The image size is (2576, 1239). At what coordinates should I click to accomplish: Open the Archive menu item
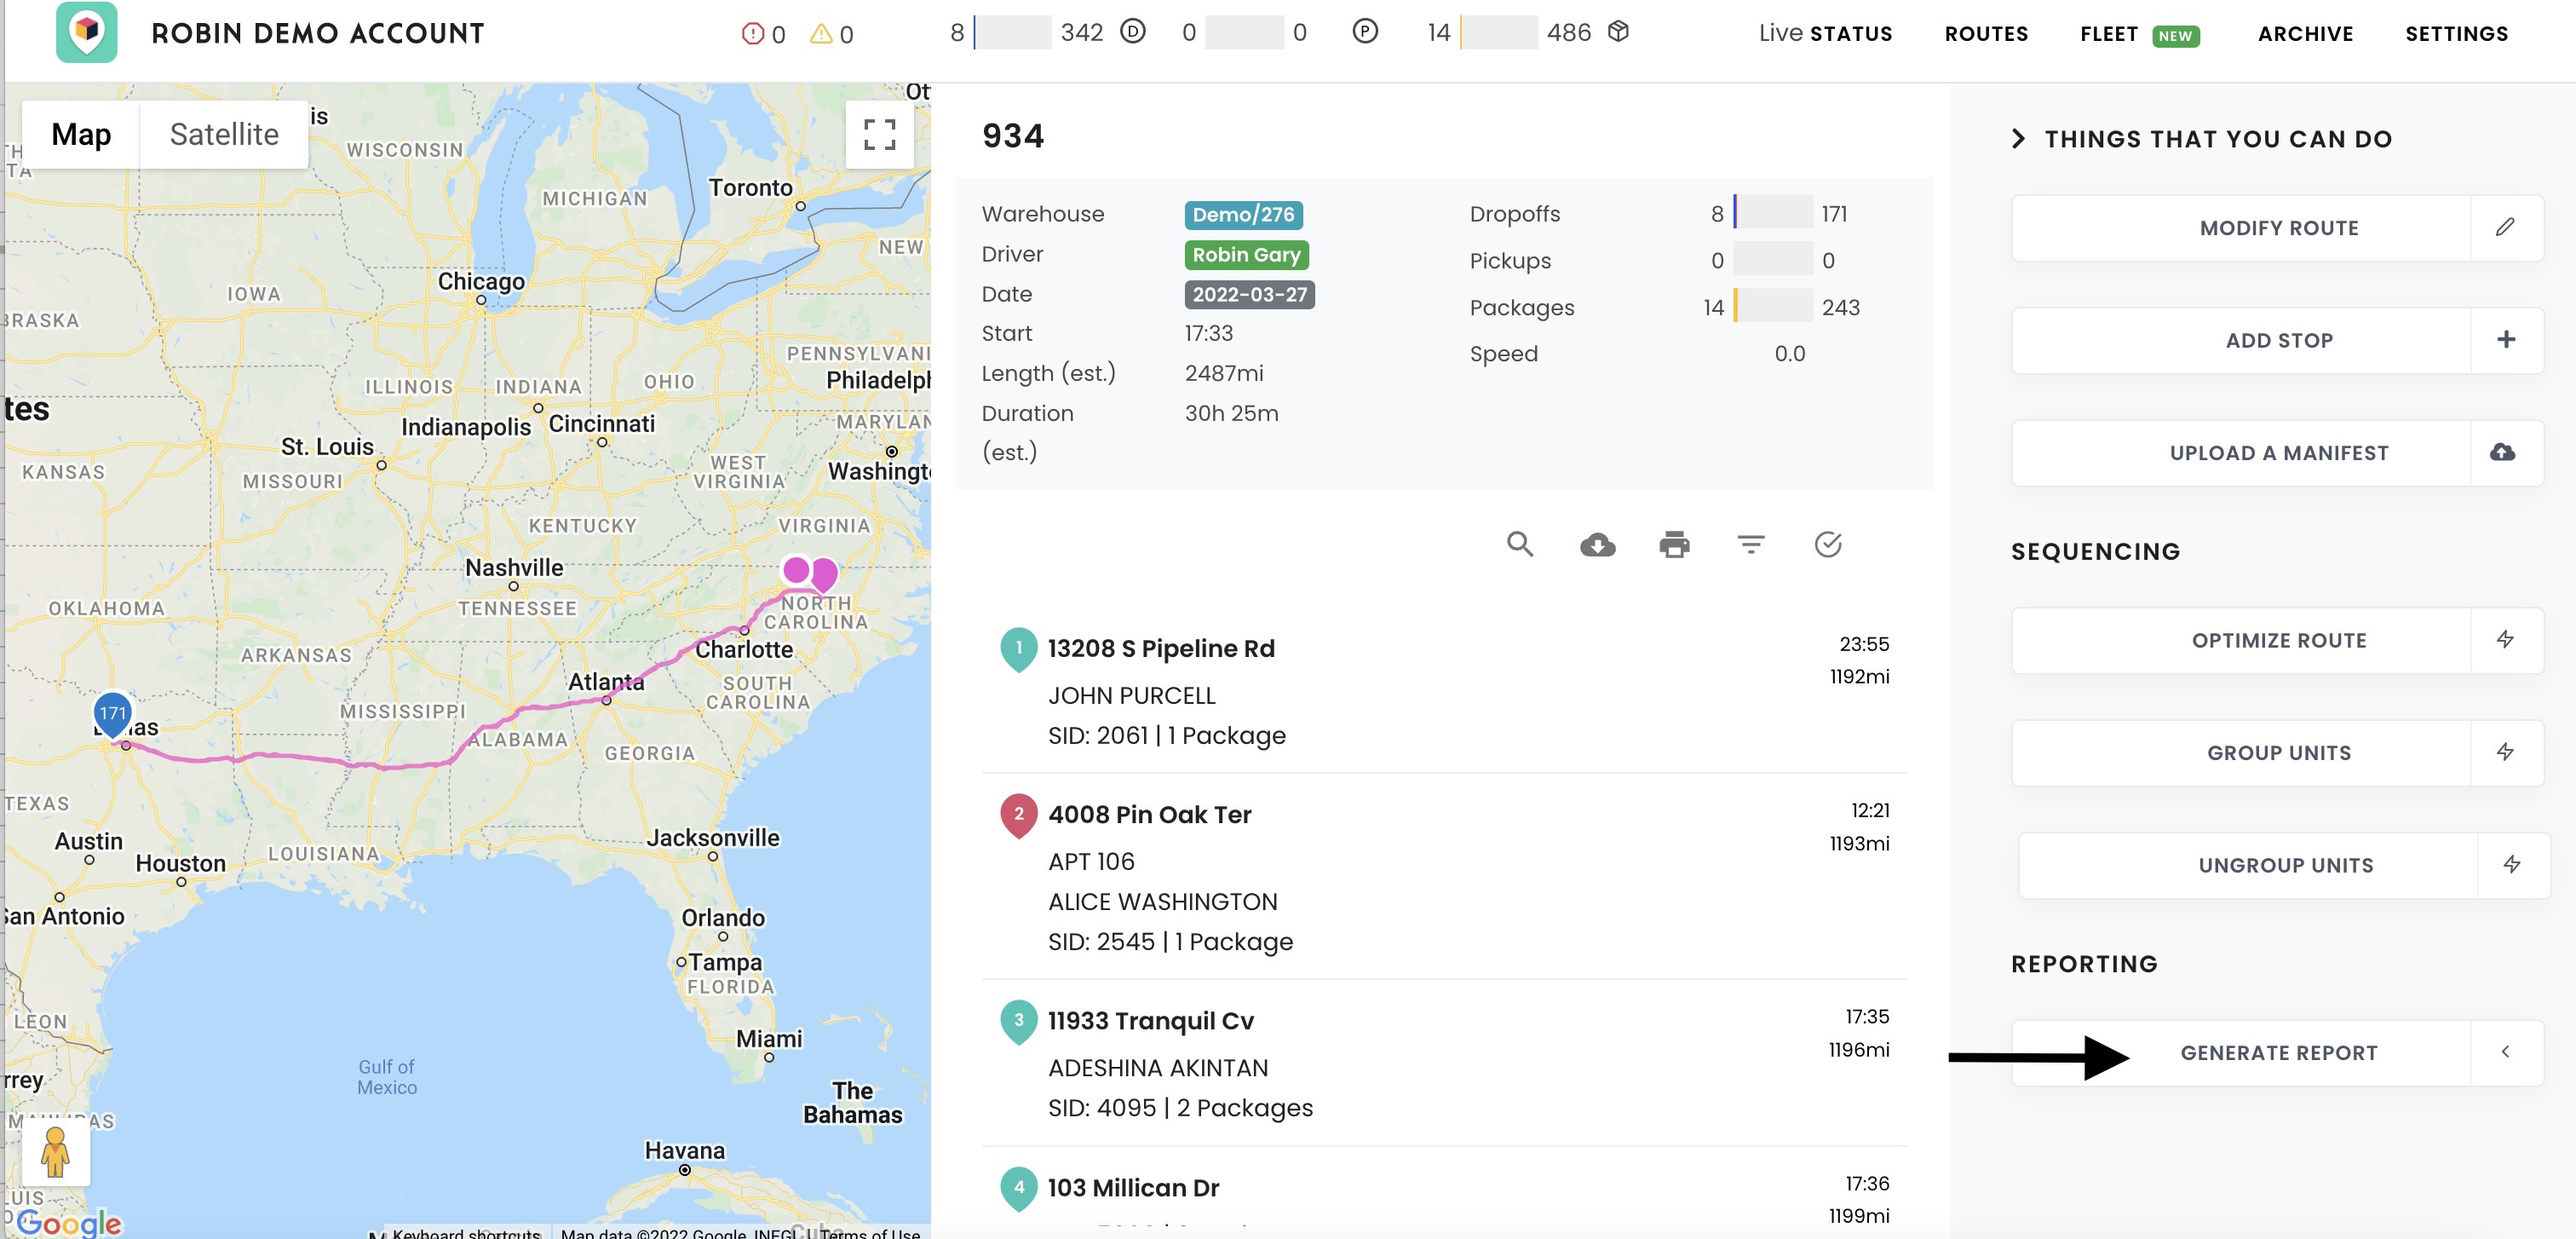[x=2304, y=34]
